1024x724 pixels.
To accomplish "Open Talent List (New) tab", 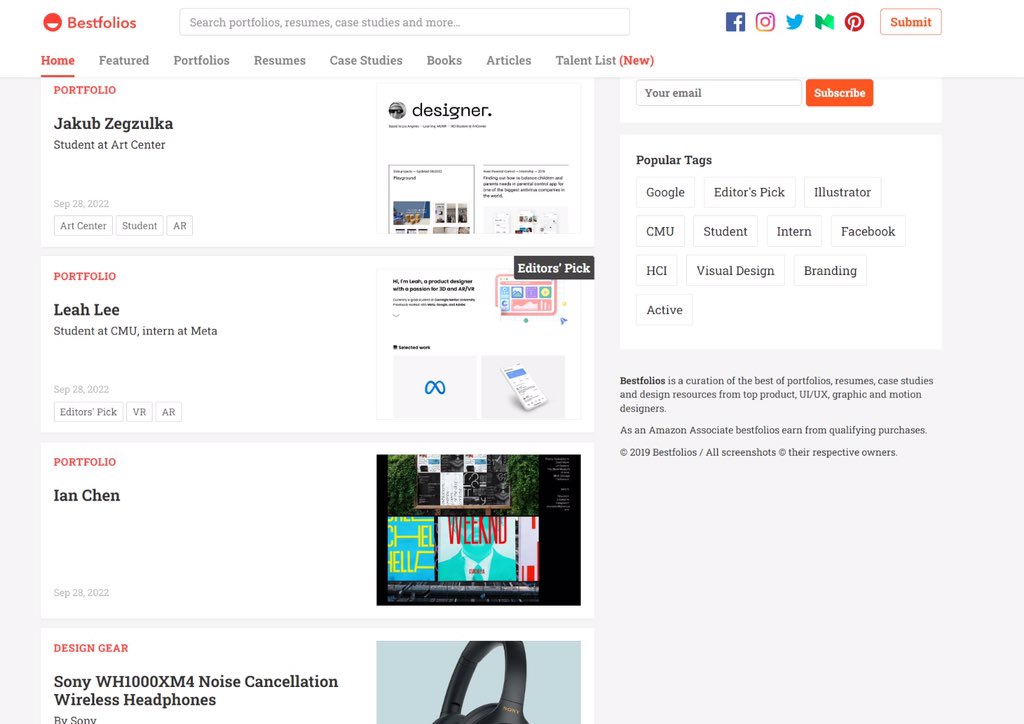I will coord(604,60).
